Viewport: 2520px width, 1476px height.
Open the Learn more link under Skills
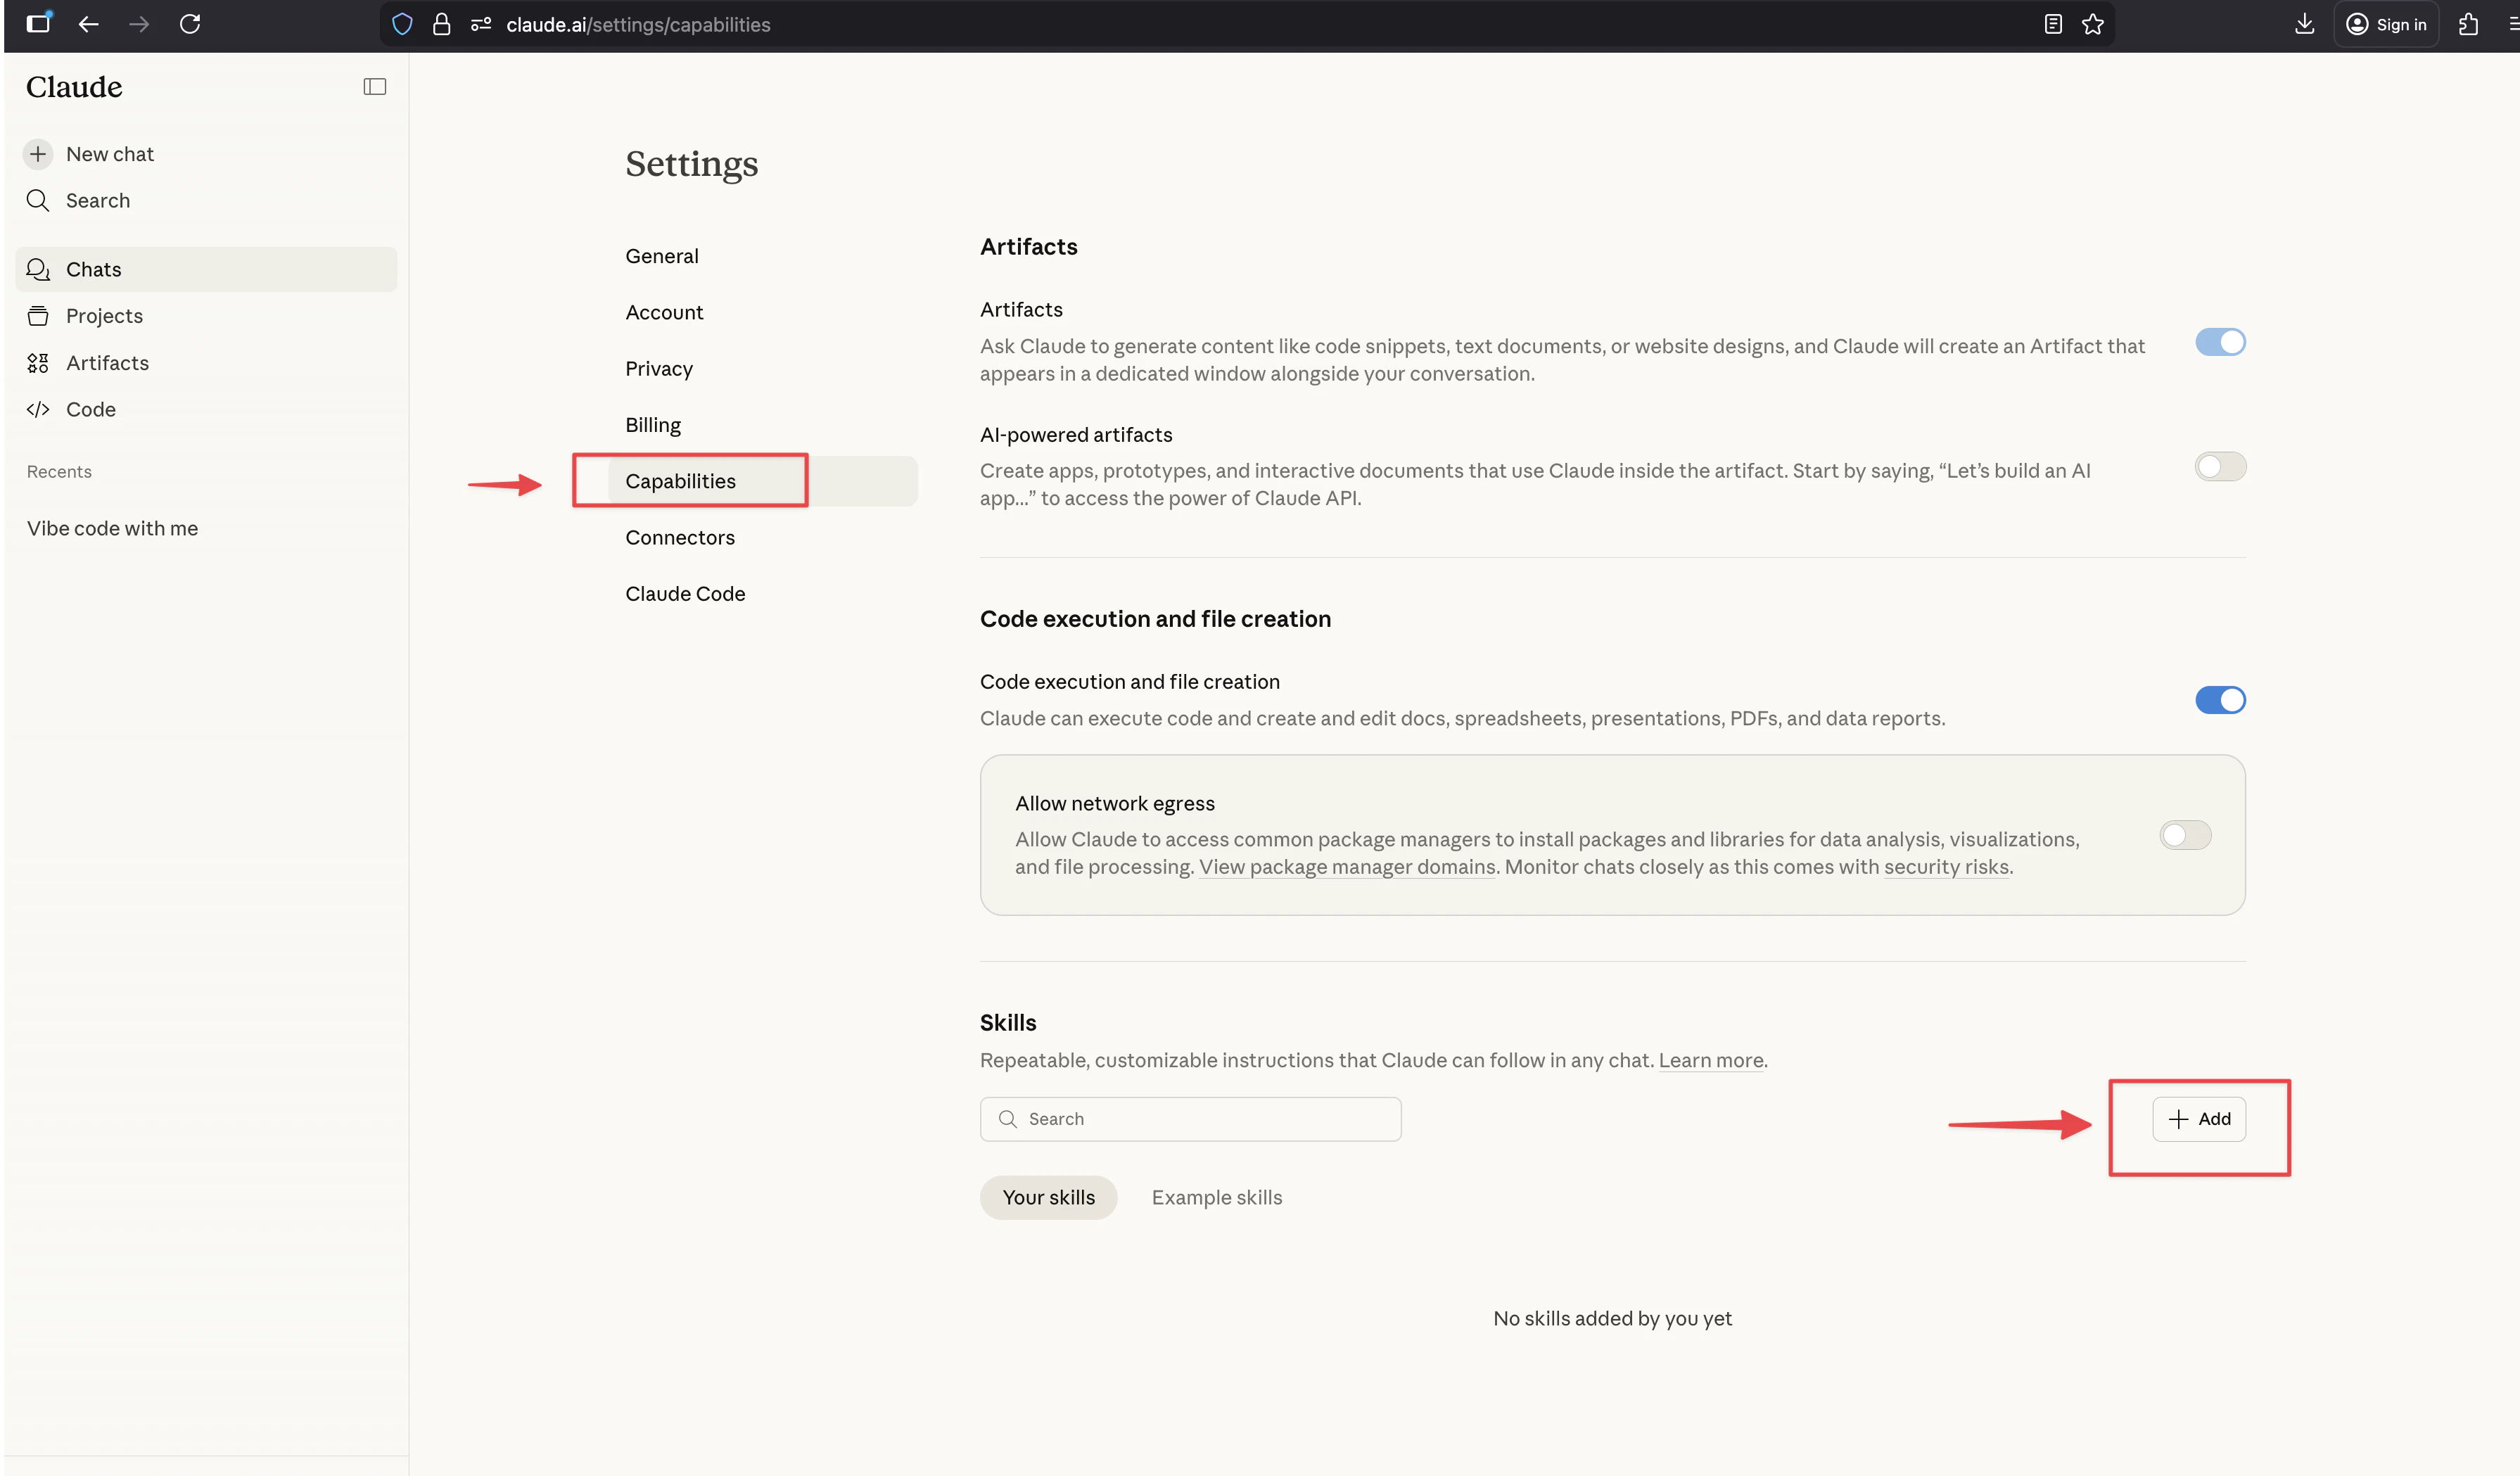1711,1060
